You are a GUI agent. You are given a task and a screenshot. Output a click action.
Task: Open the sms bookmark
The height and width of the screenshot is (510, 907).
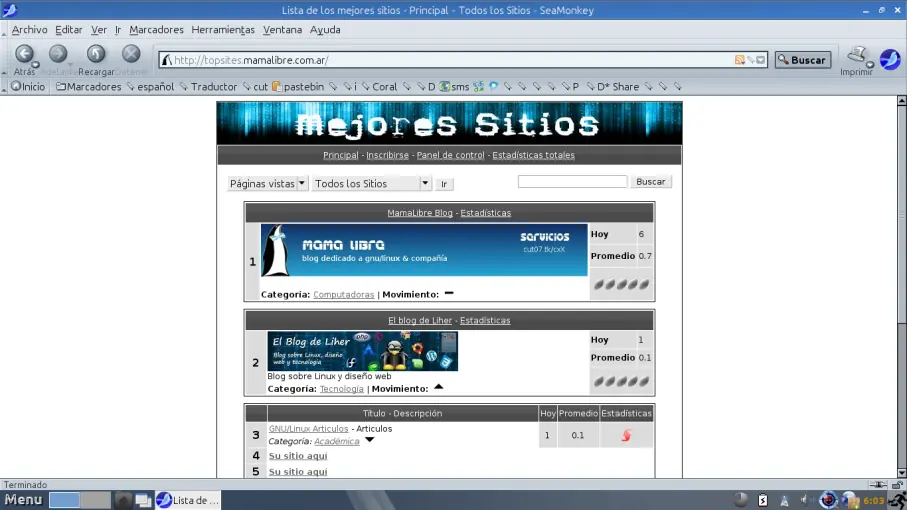coord(454,87)
